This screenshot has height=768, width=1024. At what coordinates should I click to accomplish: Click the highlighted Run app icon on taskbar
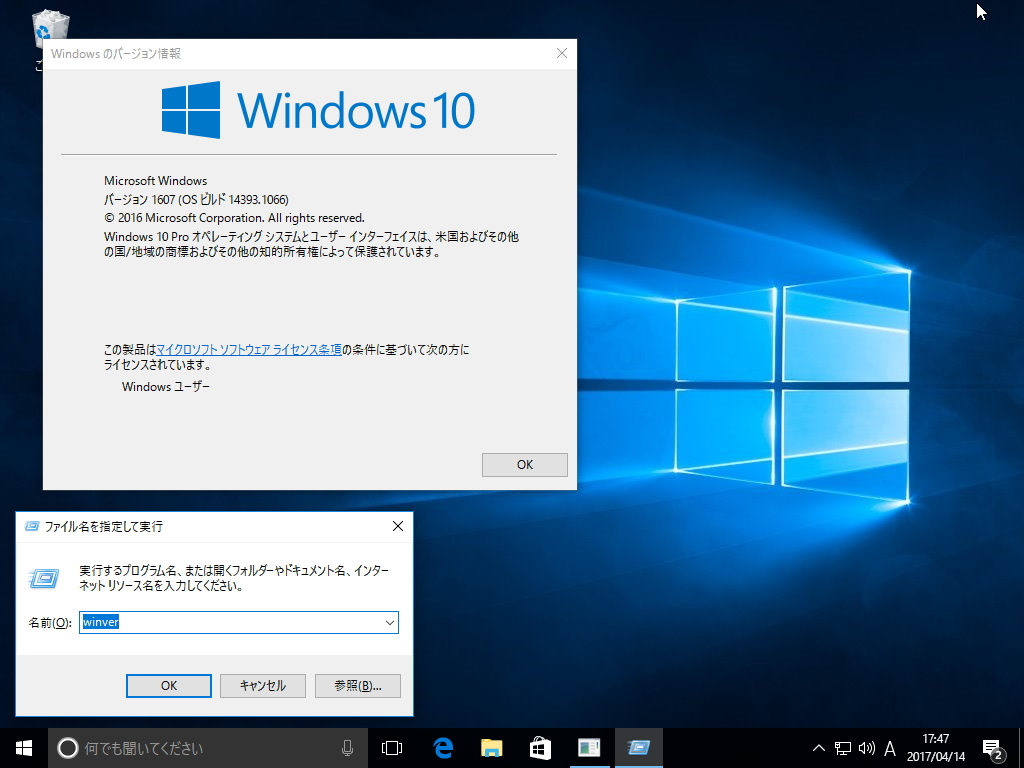638,747
